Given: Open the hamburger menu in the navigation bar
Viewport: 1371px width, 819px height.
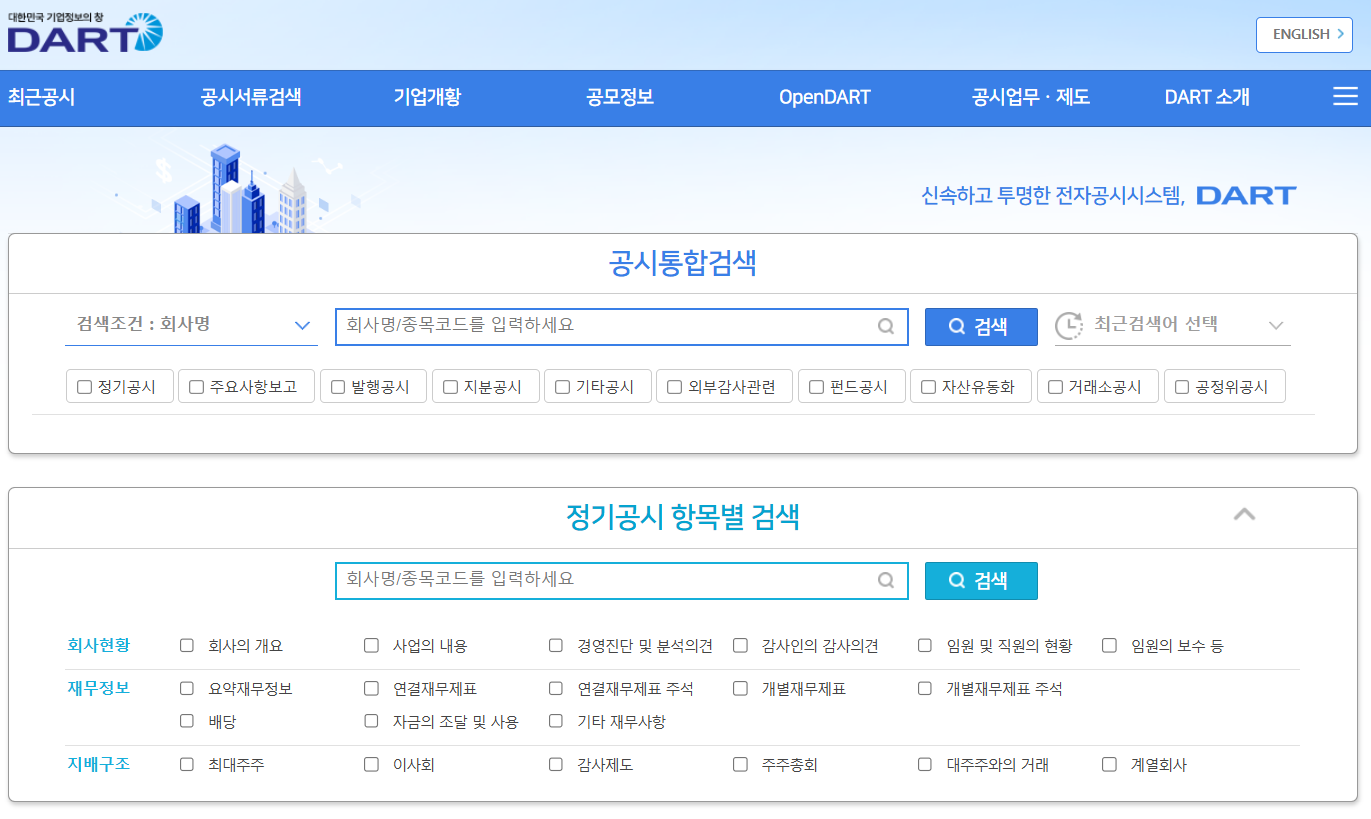Looking at the screenshot, I should pos(1345,97).
